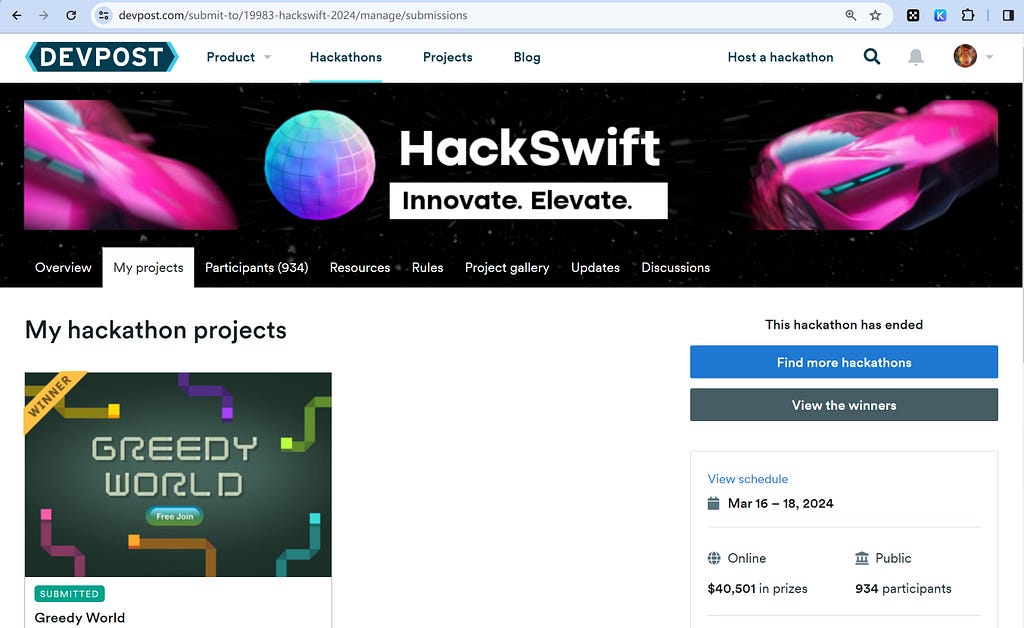Open Hackathons in top navigation
The width and height of the screenshot is (1024, 628).
point(345,57)
